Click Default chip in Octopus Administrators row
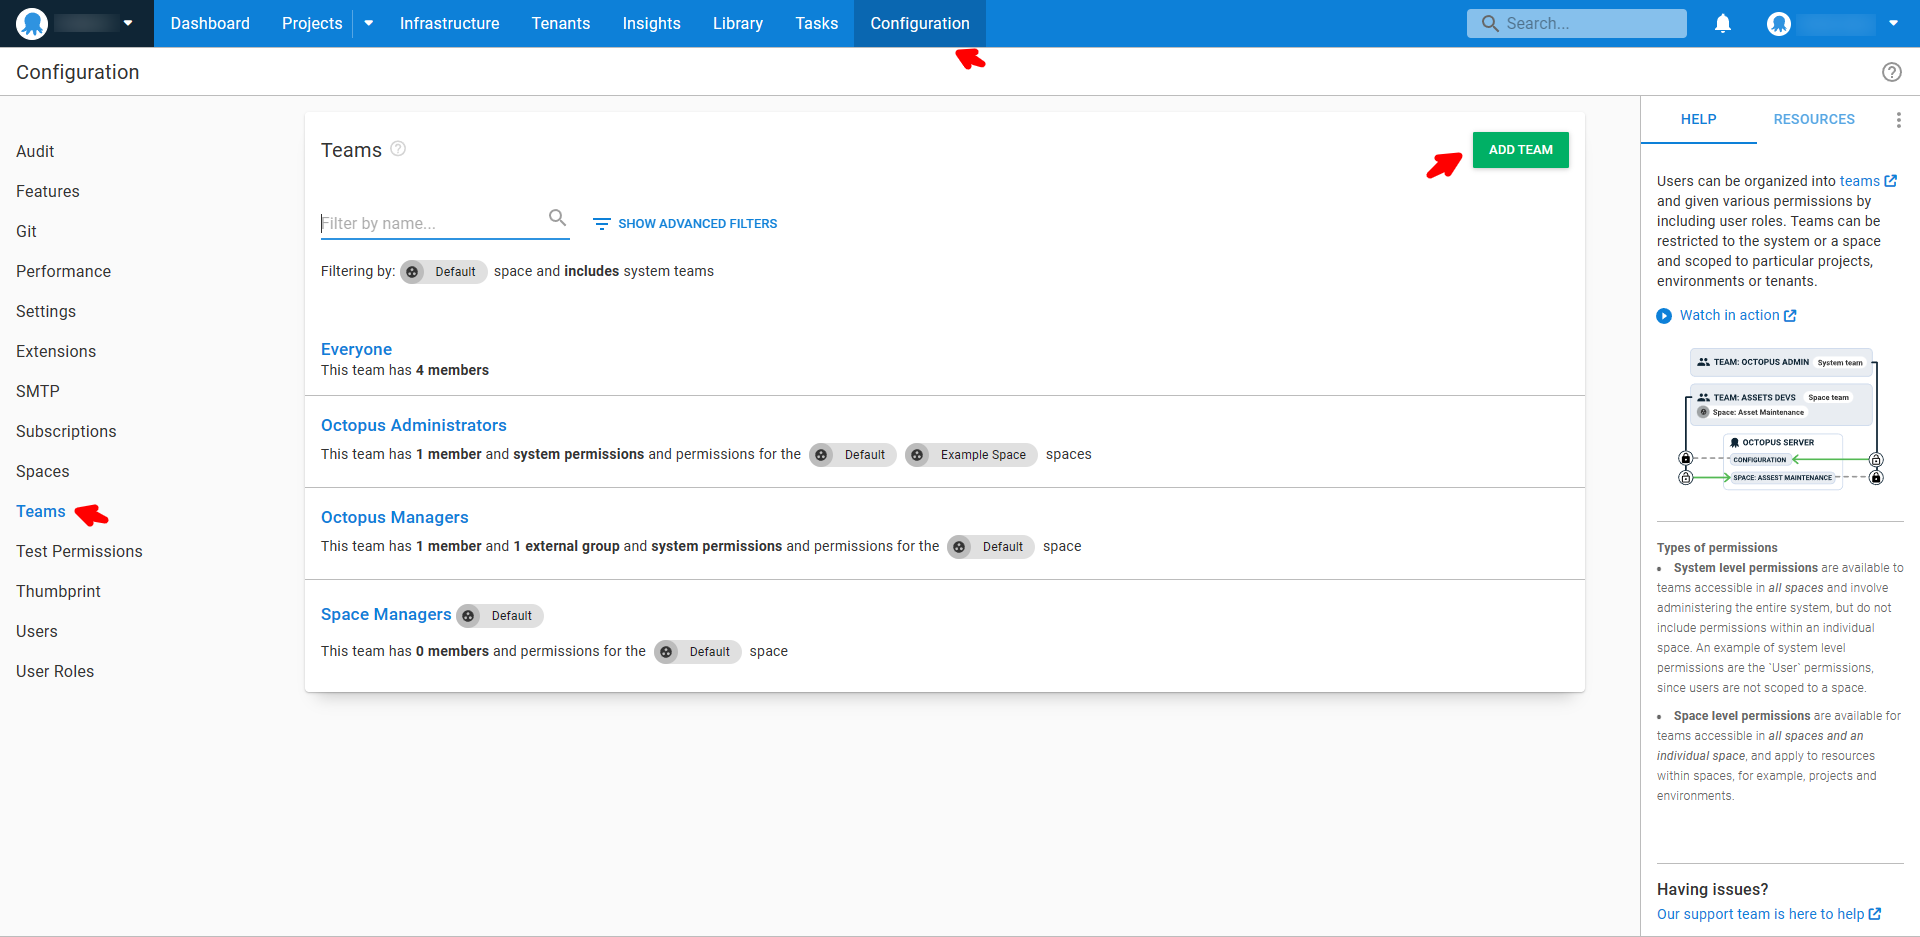 853,455
